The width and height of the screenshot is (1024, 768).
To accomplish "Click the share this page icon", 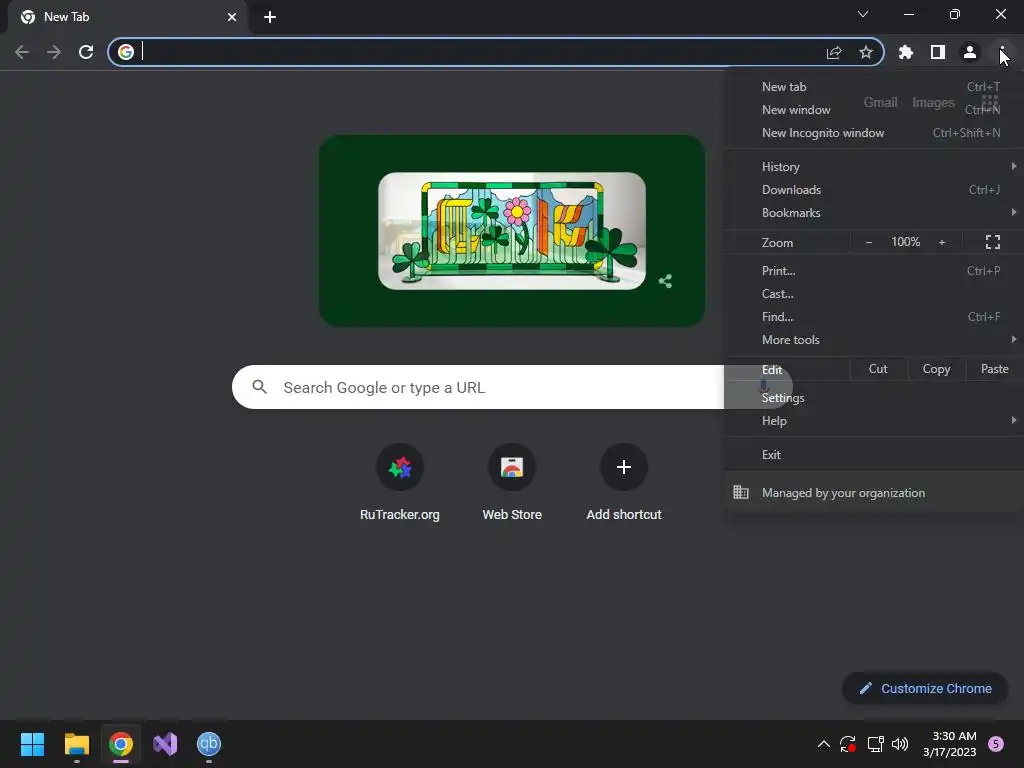I will (834, 52).
